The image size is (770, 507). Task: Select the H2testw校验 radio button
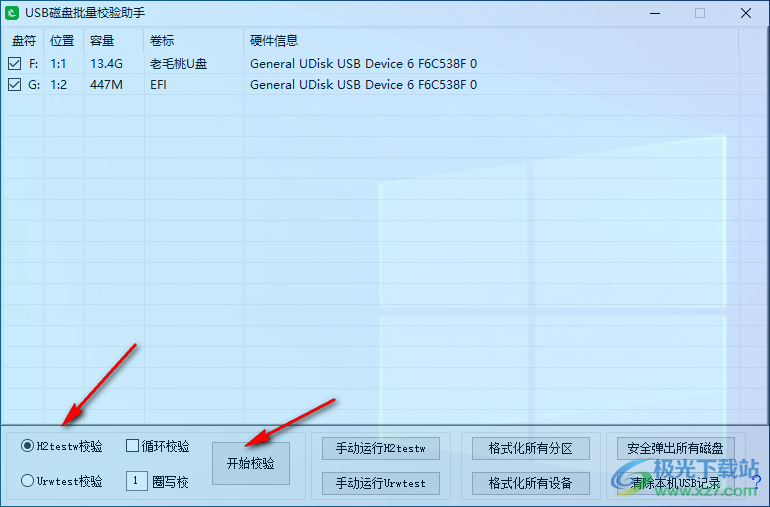(28, 446)
